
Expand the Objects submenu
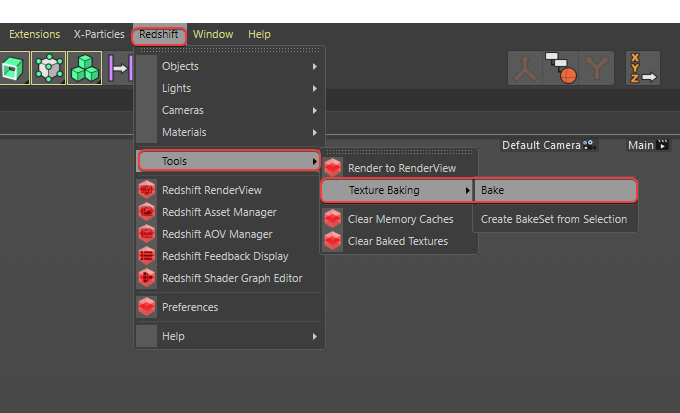[x=230, y=66]
